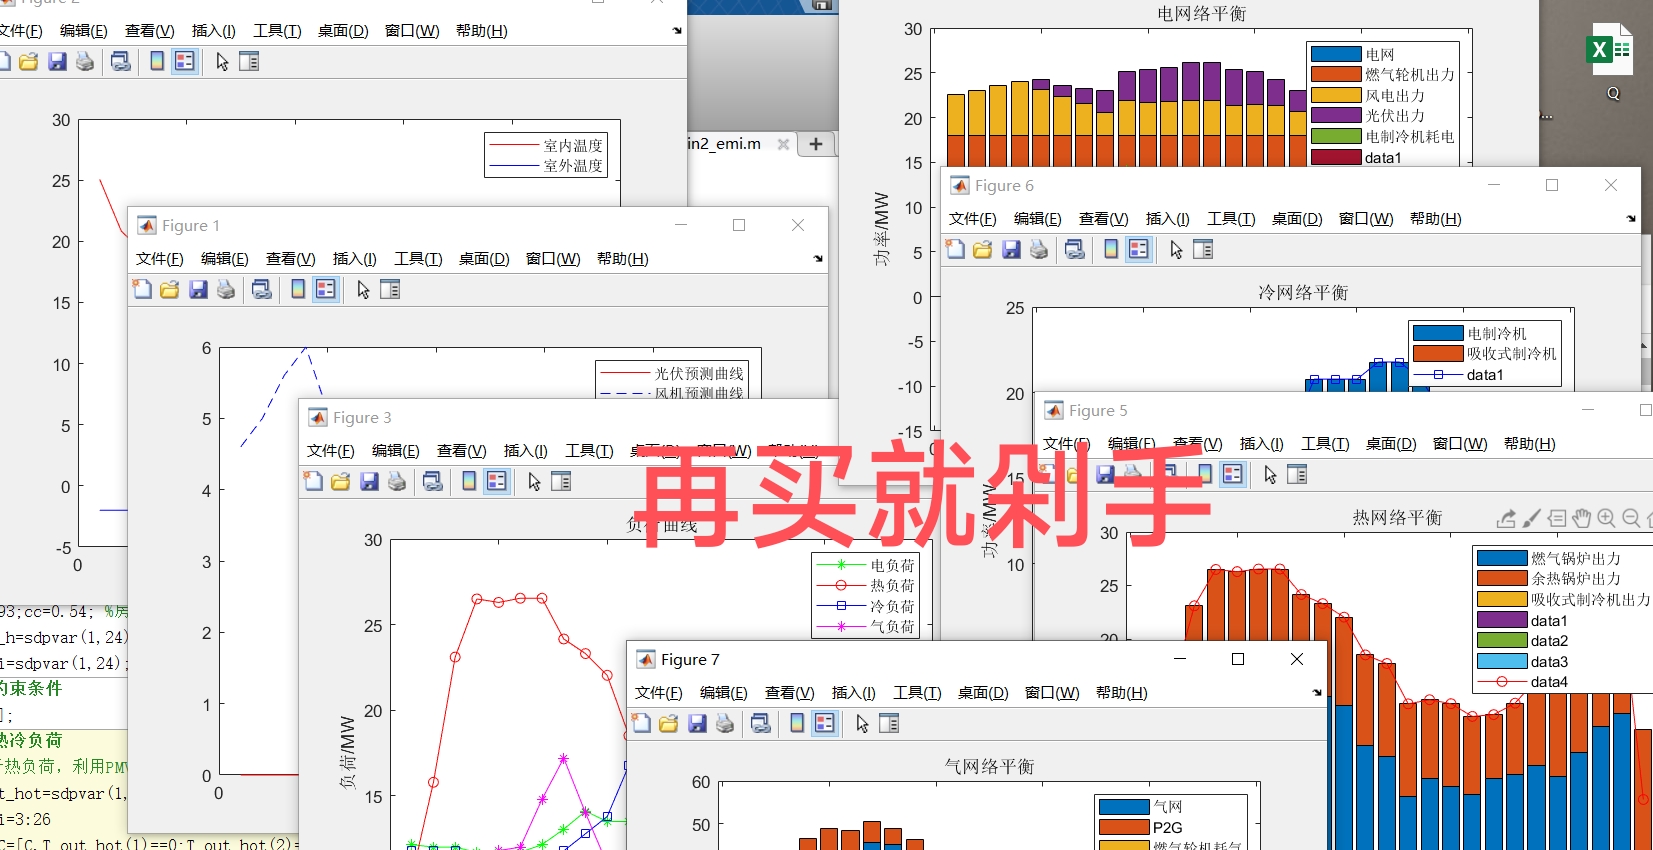
Task: Enable Edit Plot arrow in Figure 1 toolbar
Action: click(x=363, y=289)
